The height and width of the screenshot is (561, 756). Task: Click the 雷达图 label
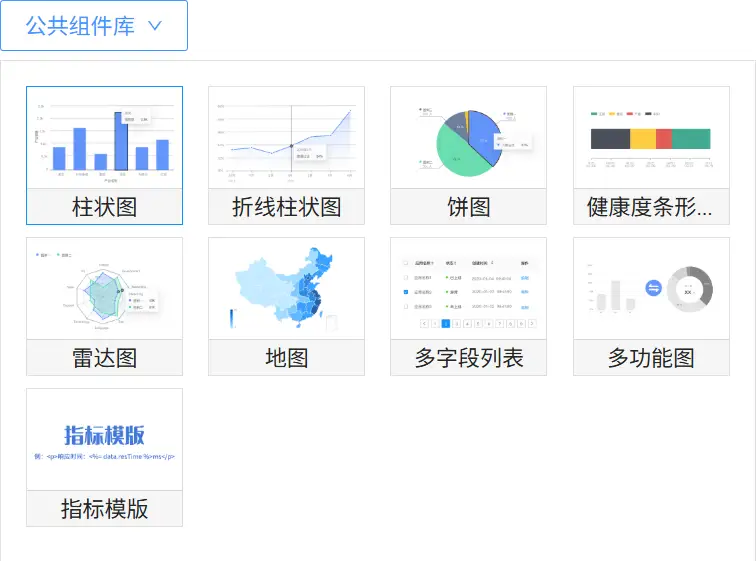[104, 358]
